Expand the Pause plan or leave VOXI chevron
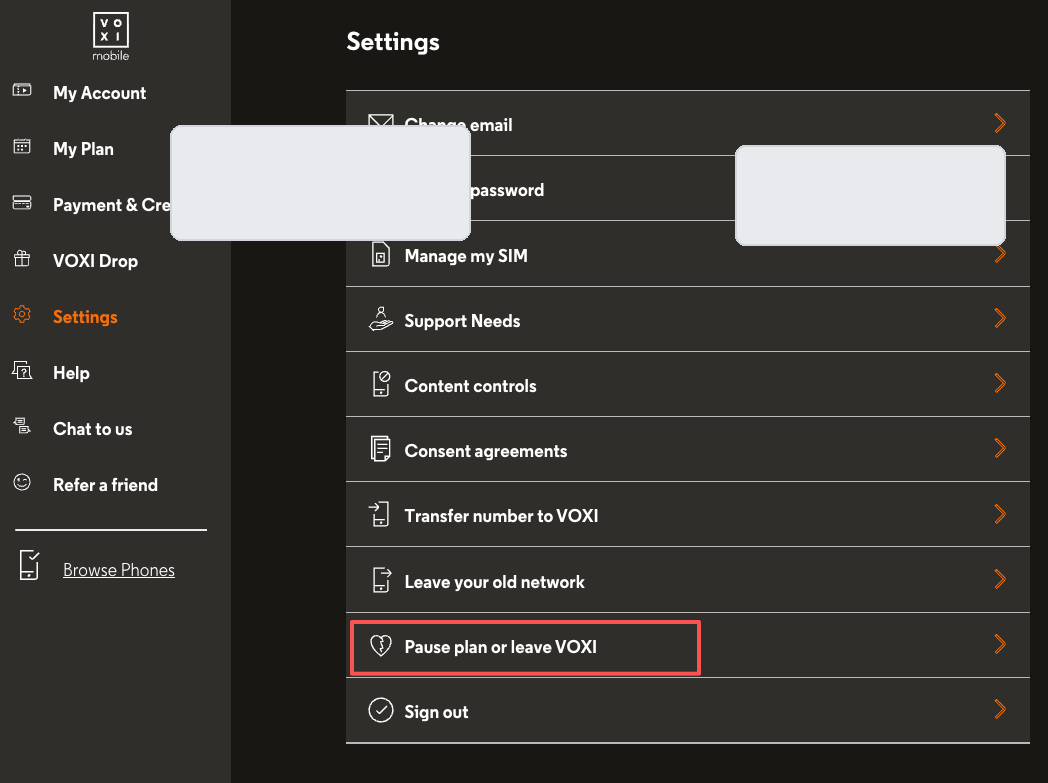 [x=1000, y=644]
